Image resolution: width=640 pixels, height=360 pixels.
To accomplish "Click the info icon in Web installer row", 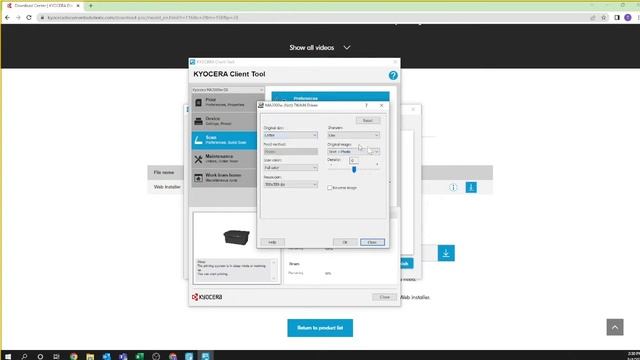I will (x=453, y=187).
